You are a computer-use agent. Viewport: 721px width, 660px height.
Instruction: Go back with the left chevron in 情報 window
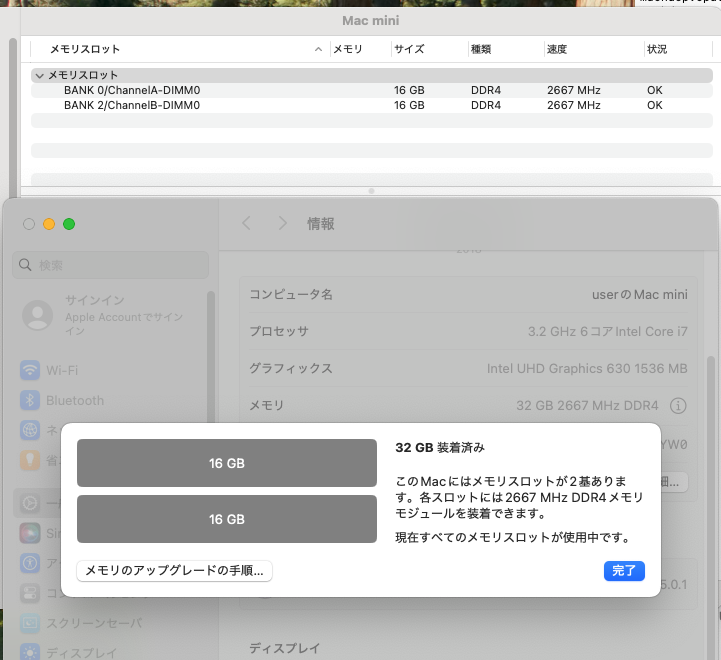[246, 224]
